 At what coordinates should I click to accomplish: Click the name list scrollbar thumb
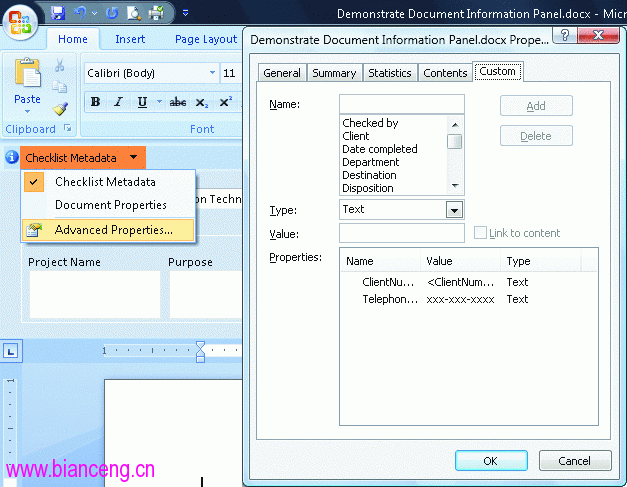[455, 141]
